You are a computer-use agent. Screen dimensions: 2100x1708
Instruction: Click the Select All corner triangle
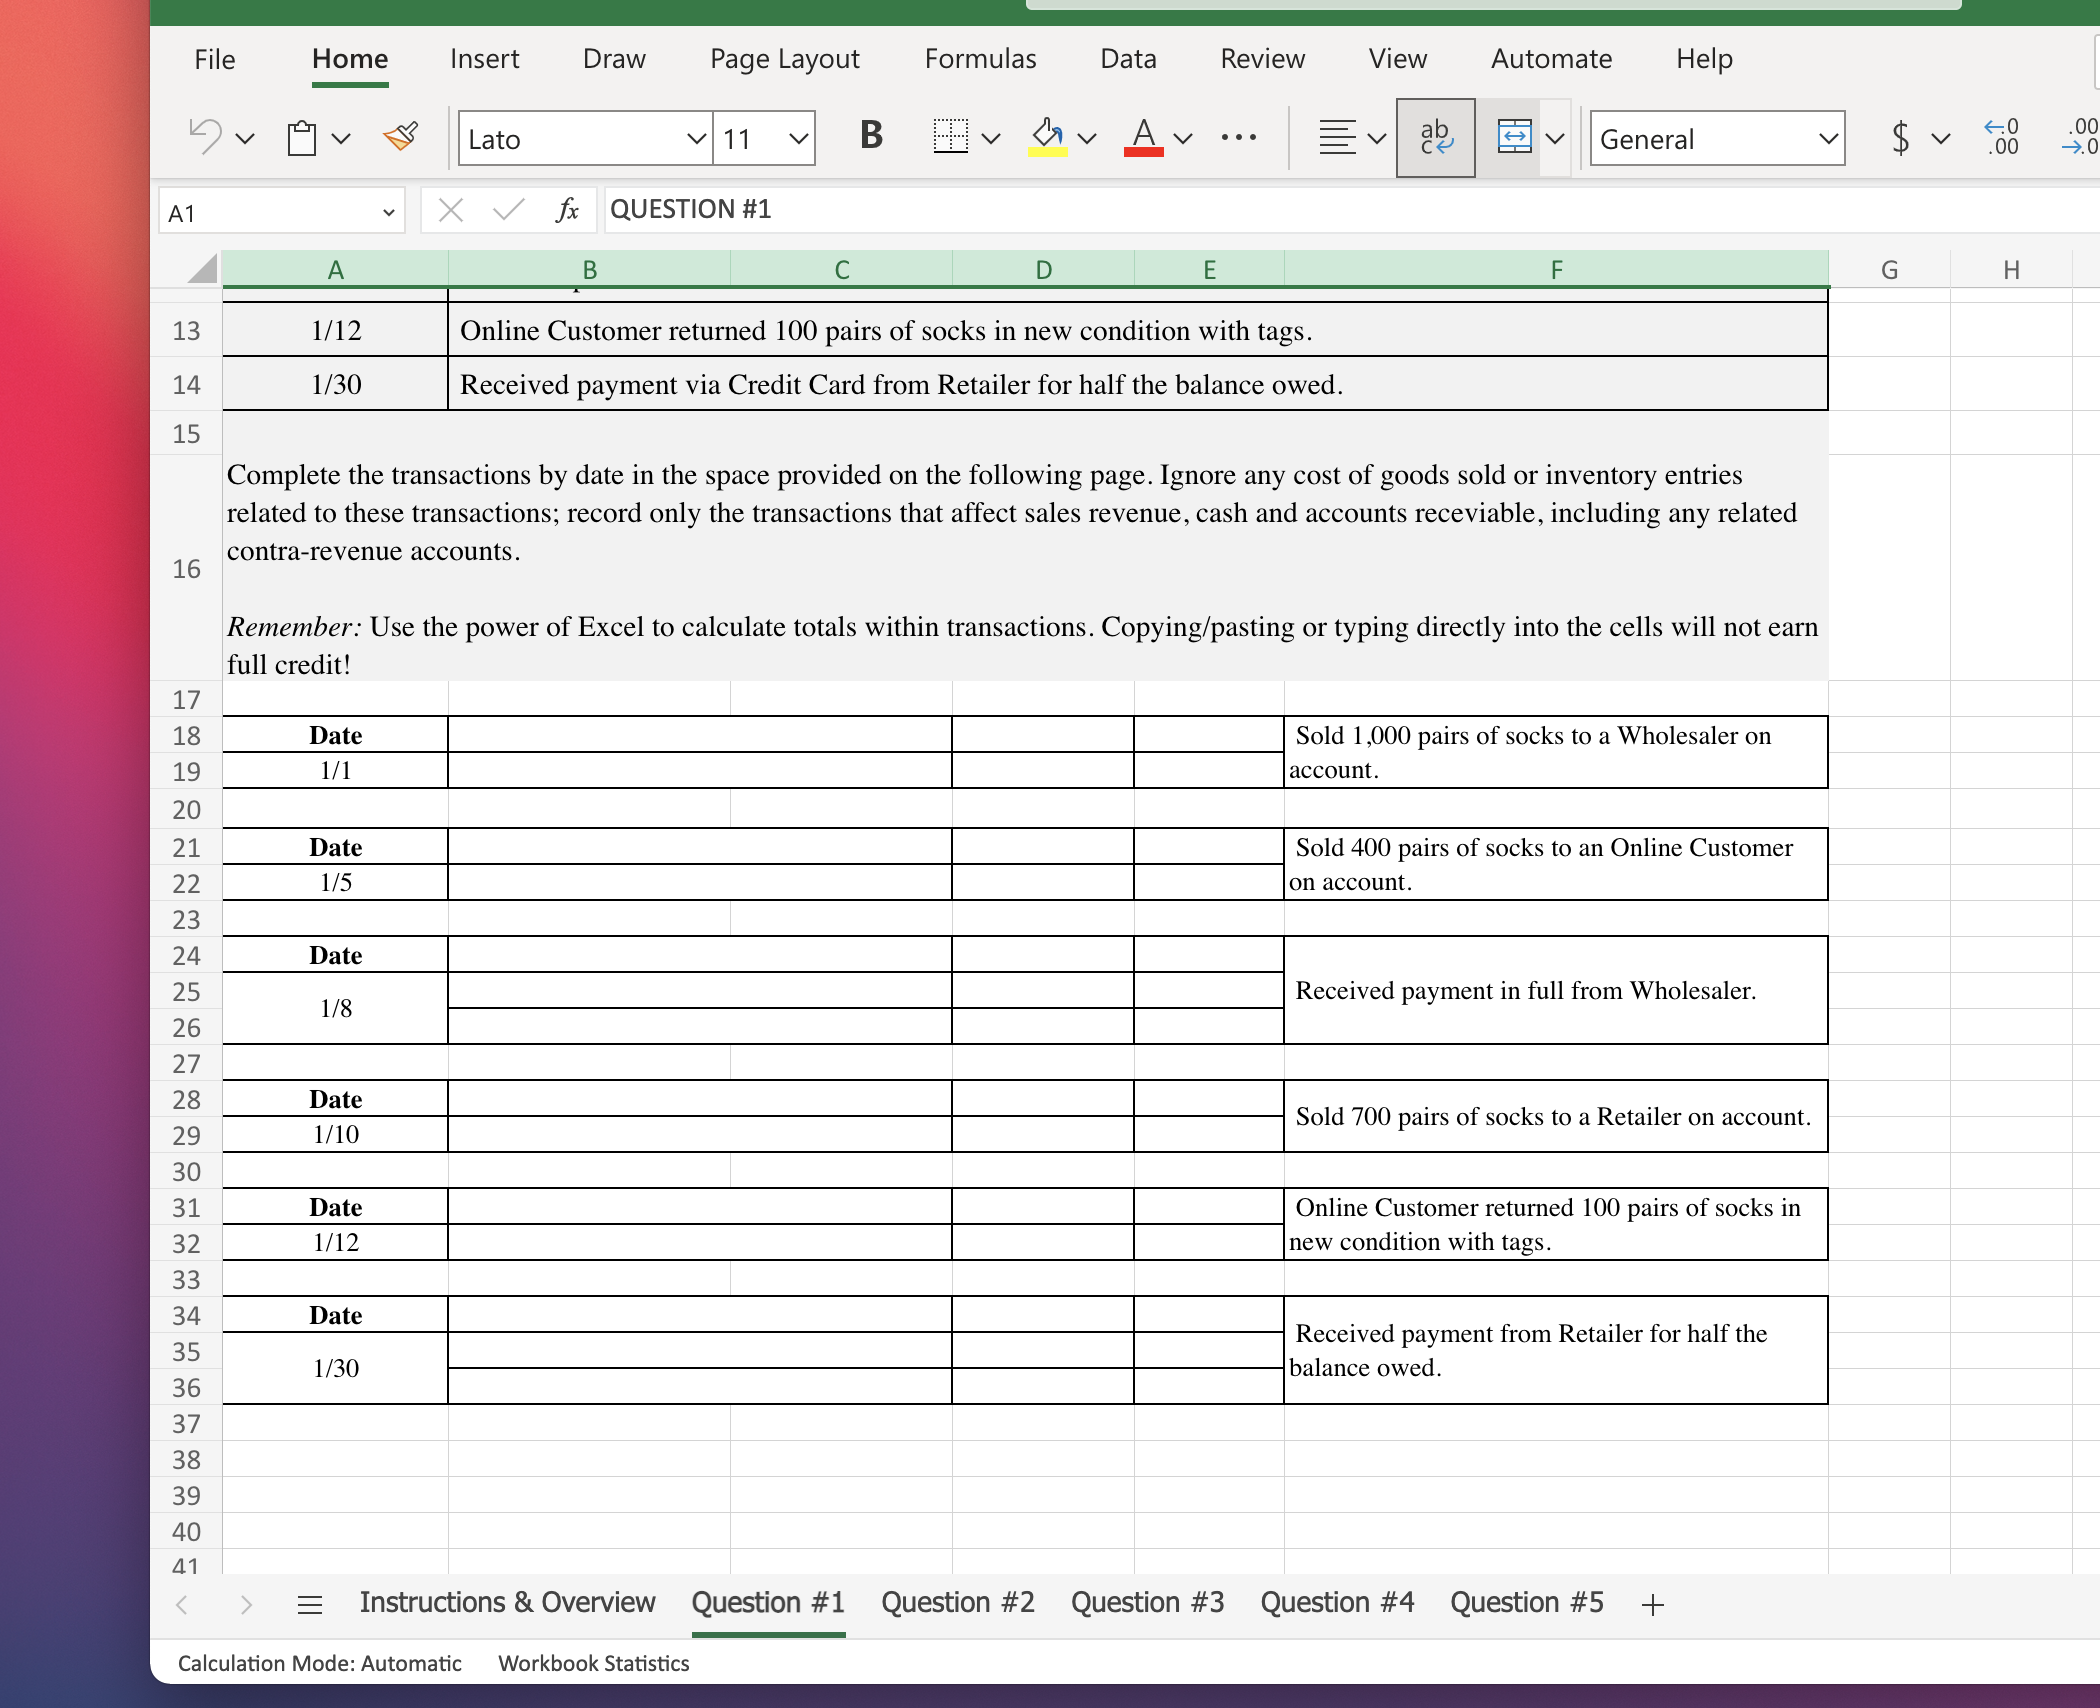pyautogui.click(x=203, y=268)
